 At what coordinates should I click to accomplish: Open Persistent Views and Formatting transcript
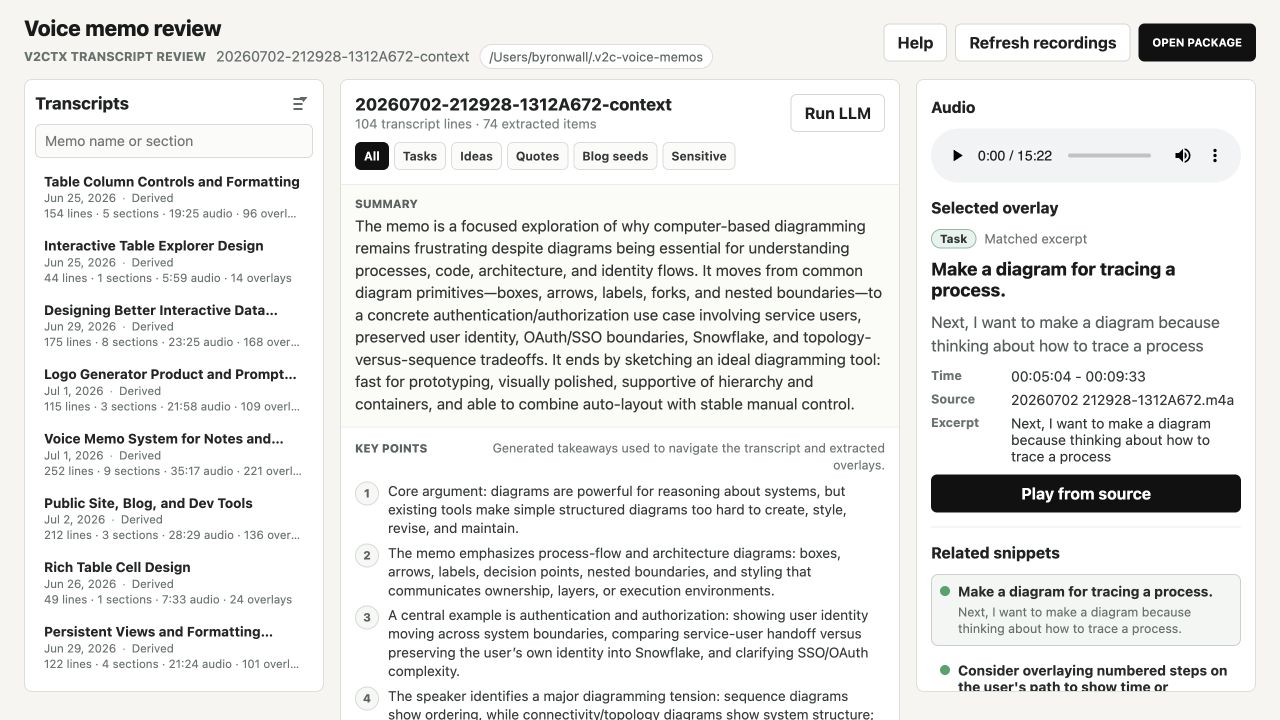174,647
